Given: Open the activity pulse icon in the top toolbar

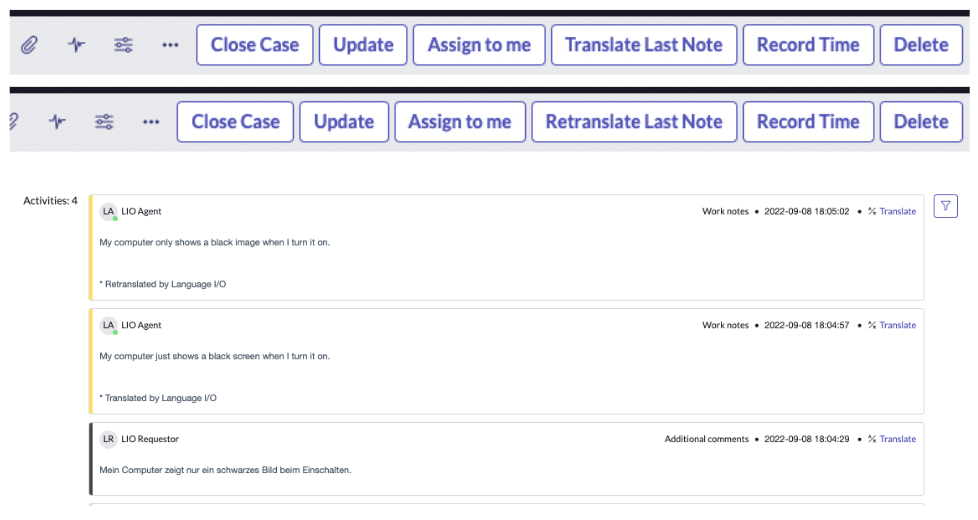Looking at the screenshot, I should [x=76, y=45].
